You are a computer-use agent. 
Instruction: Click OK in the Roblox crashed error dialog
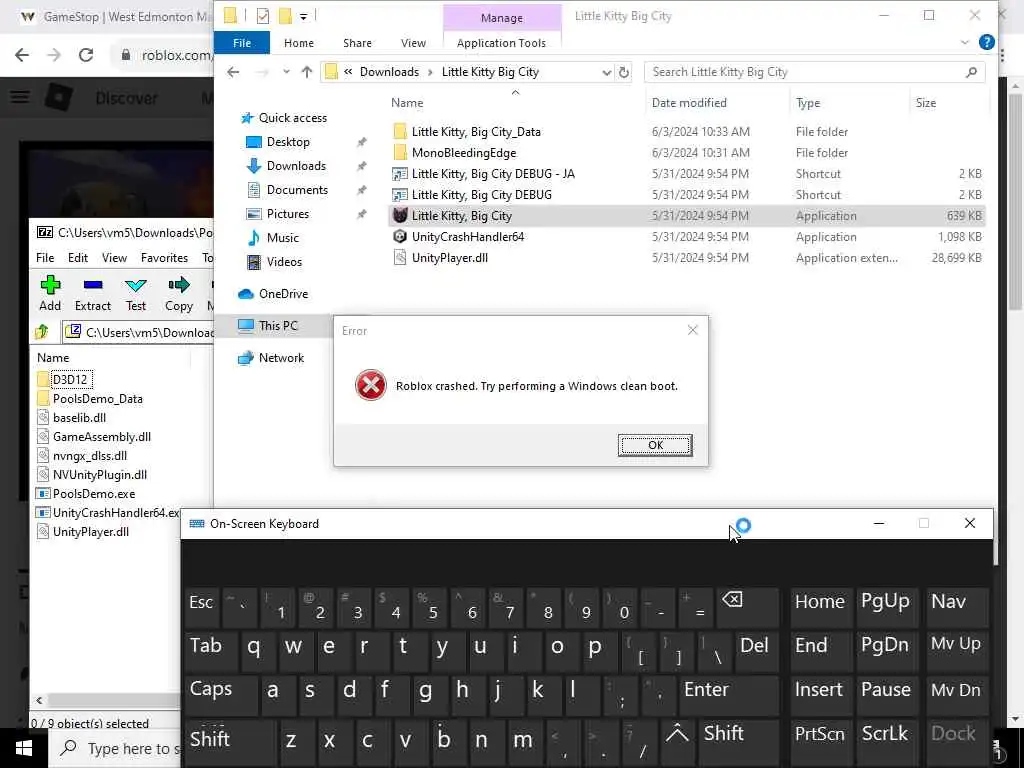click(x=655, y=445)
